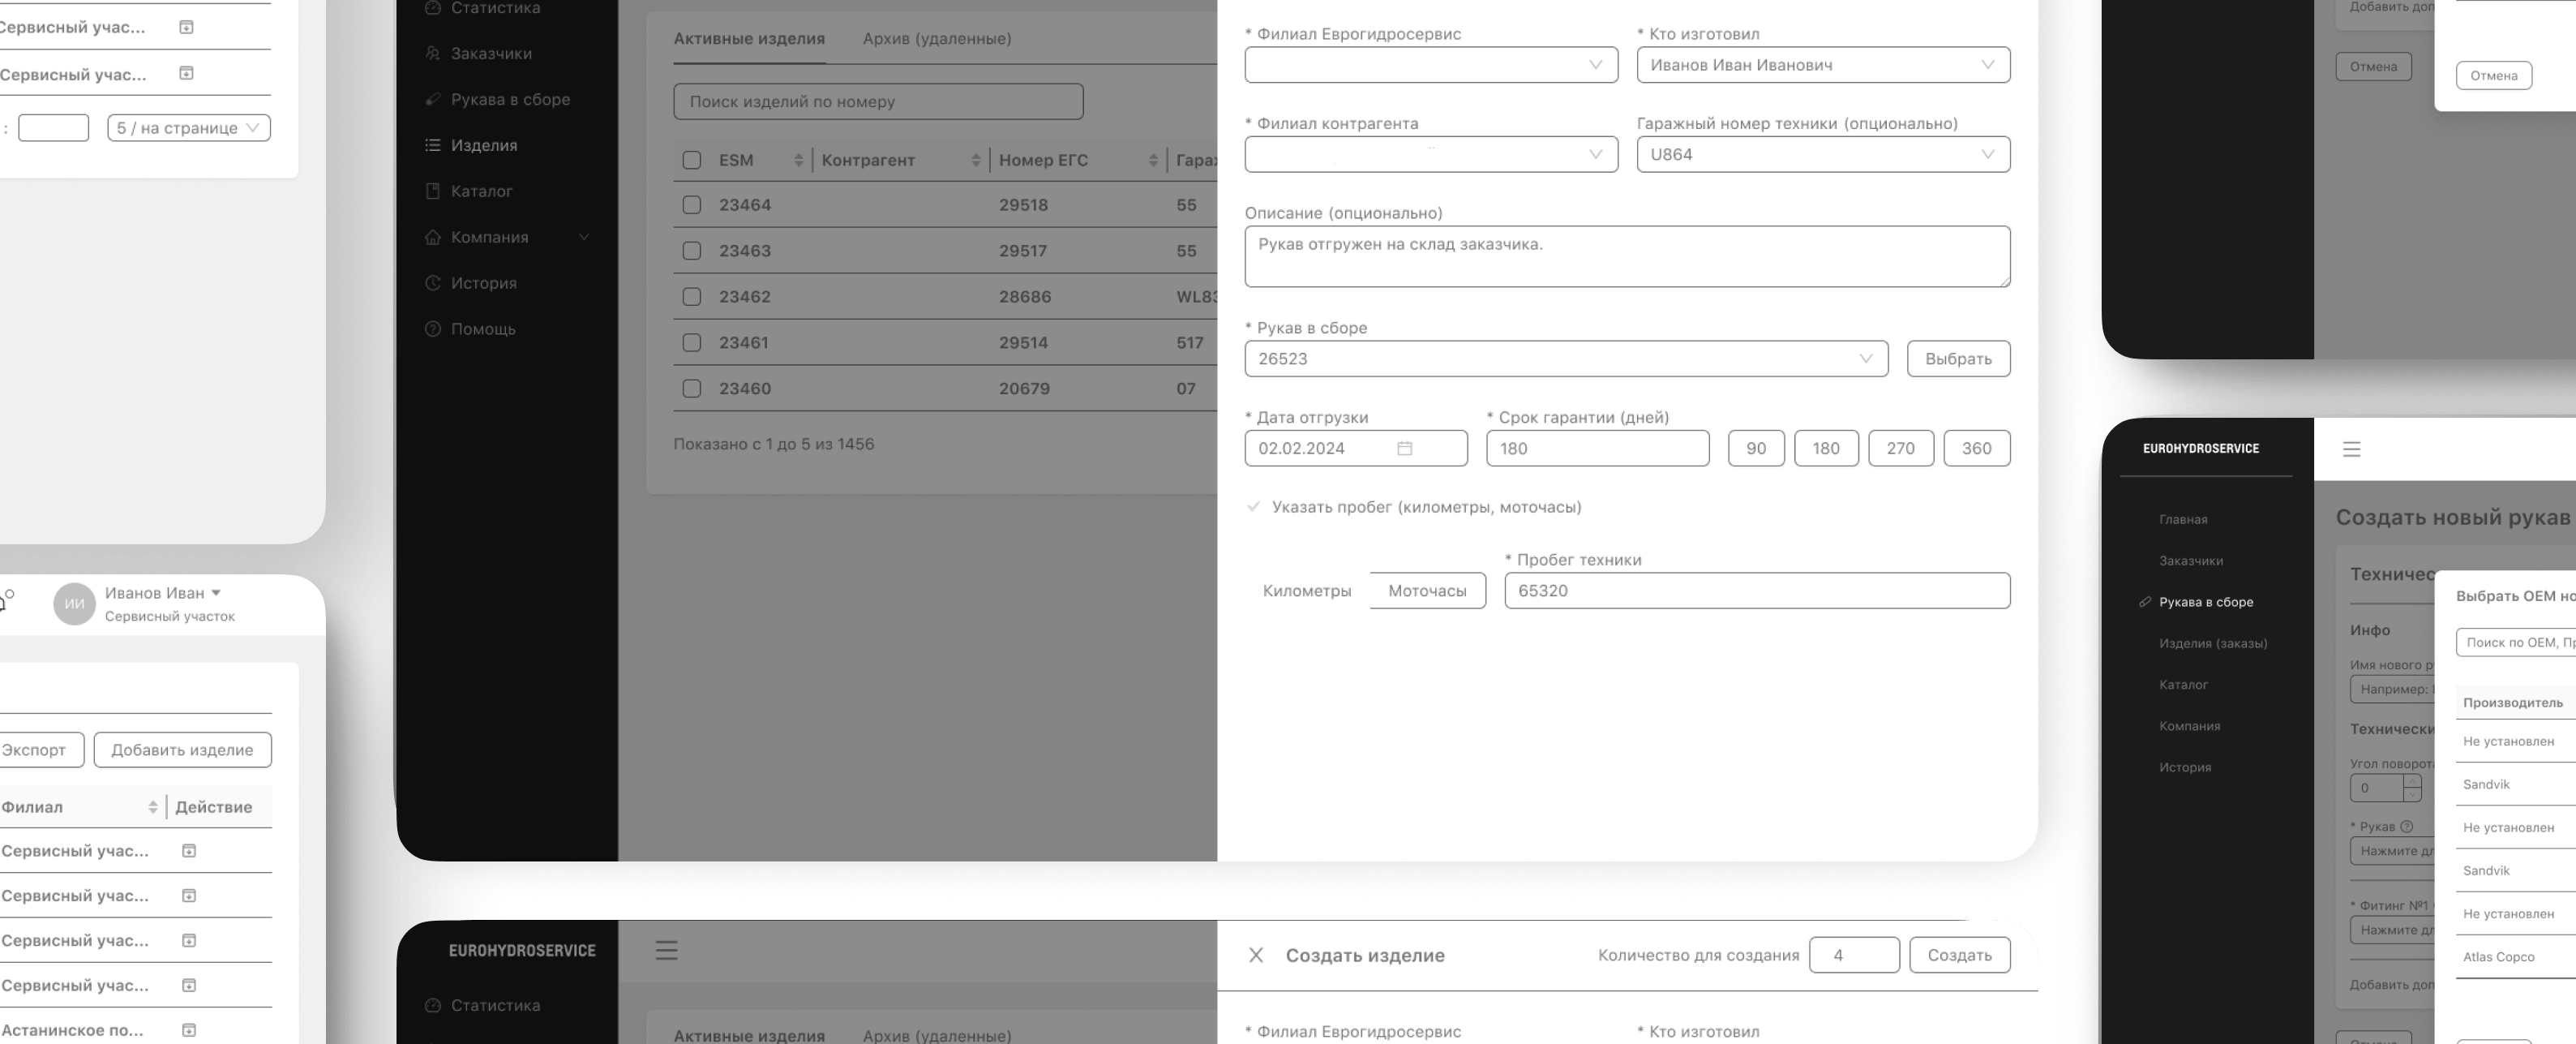Click ESM column sort arrows

click(x=798, y=160)
